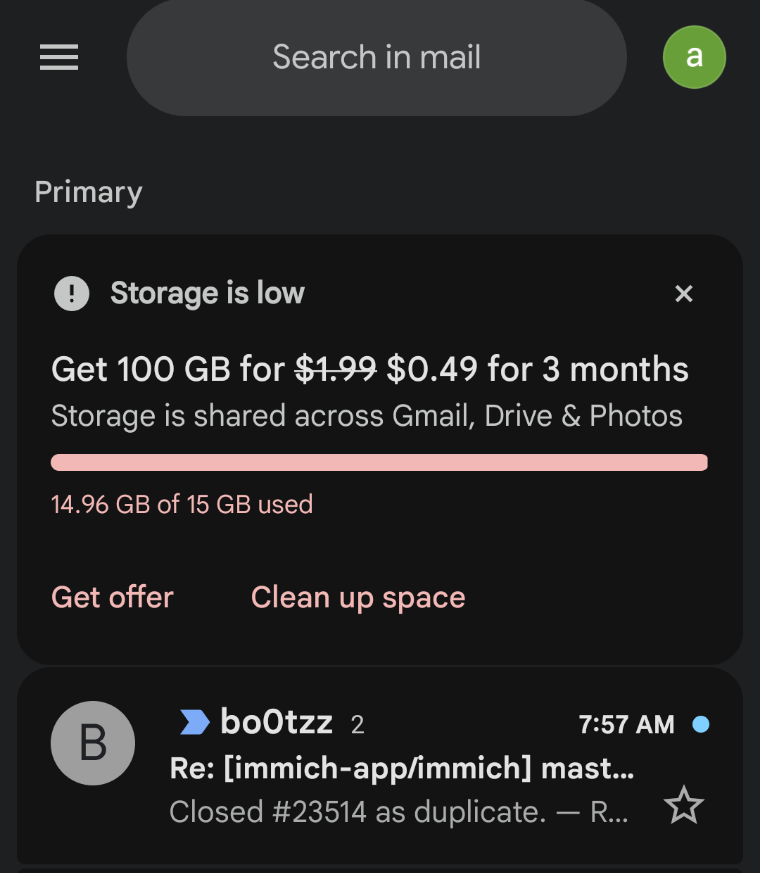Tap the storage warning exclamation icon
The width and height of the screenshot is (760, 873).
pos(71,294)
